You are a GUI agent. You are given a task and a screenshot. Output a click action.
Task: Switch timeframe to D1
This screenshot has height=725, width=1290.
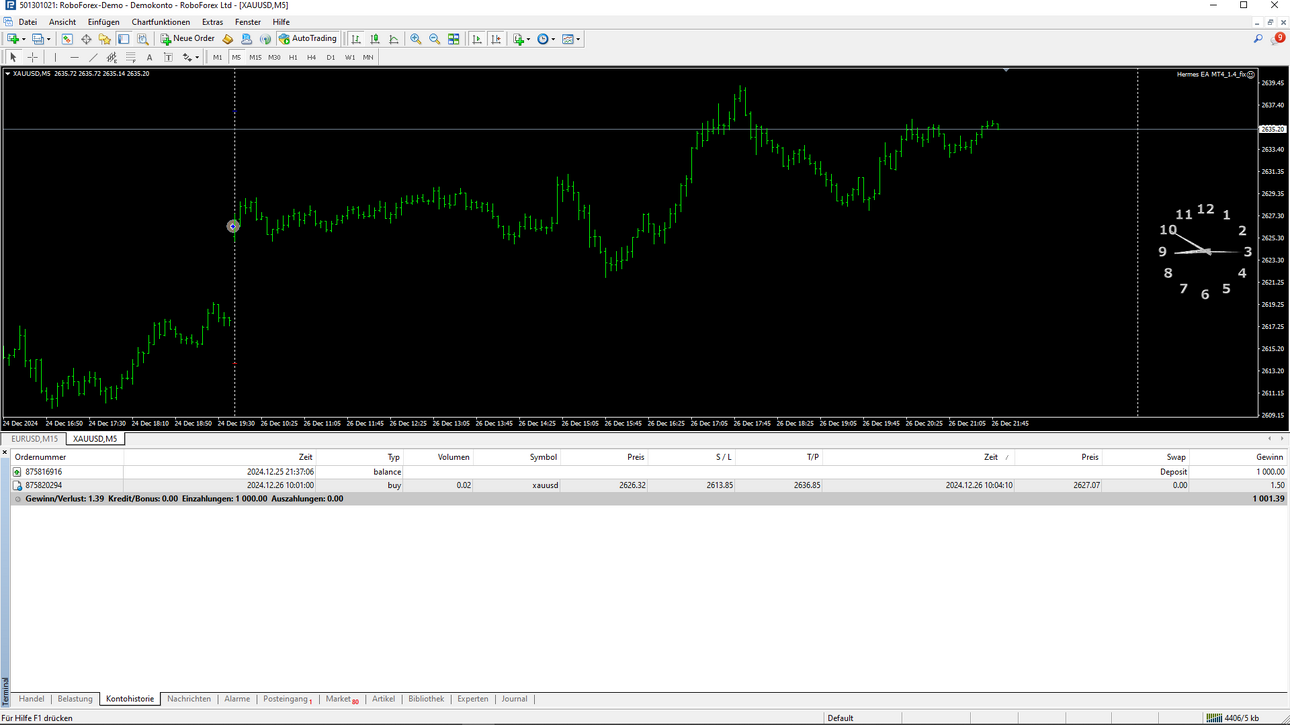pos(330,58)
